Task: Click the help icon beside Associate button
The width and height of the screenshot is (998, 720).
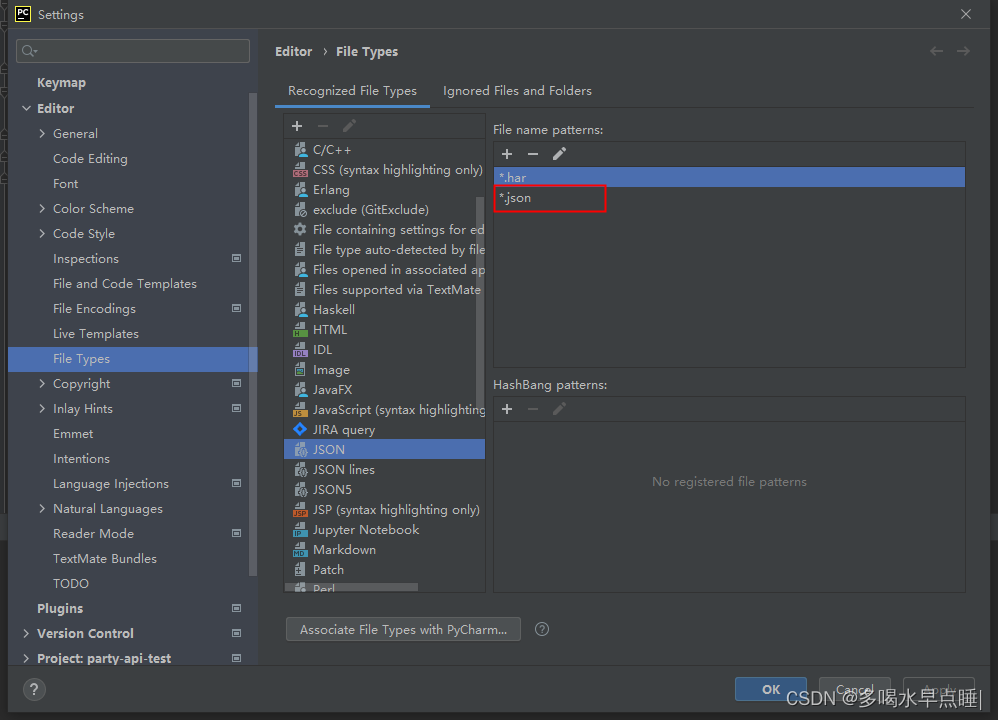Action: tap(541, 629)
